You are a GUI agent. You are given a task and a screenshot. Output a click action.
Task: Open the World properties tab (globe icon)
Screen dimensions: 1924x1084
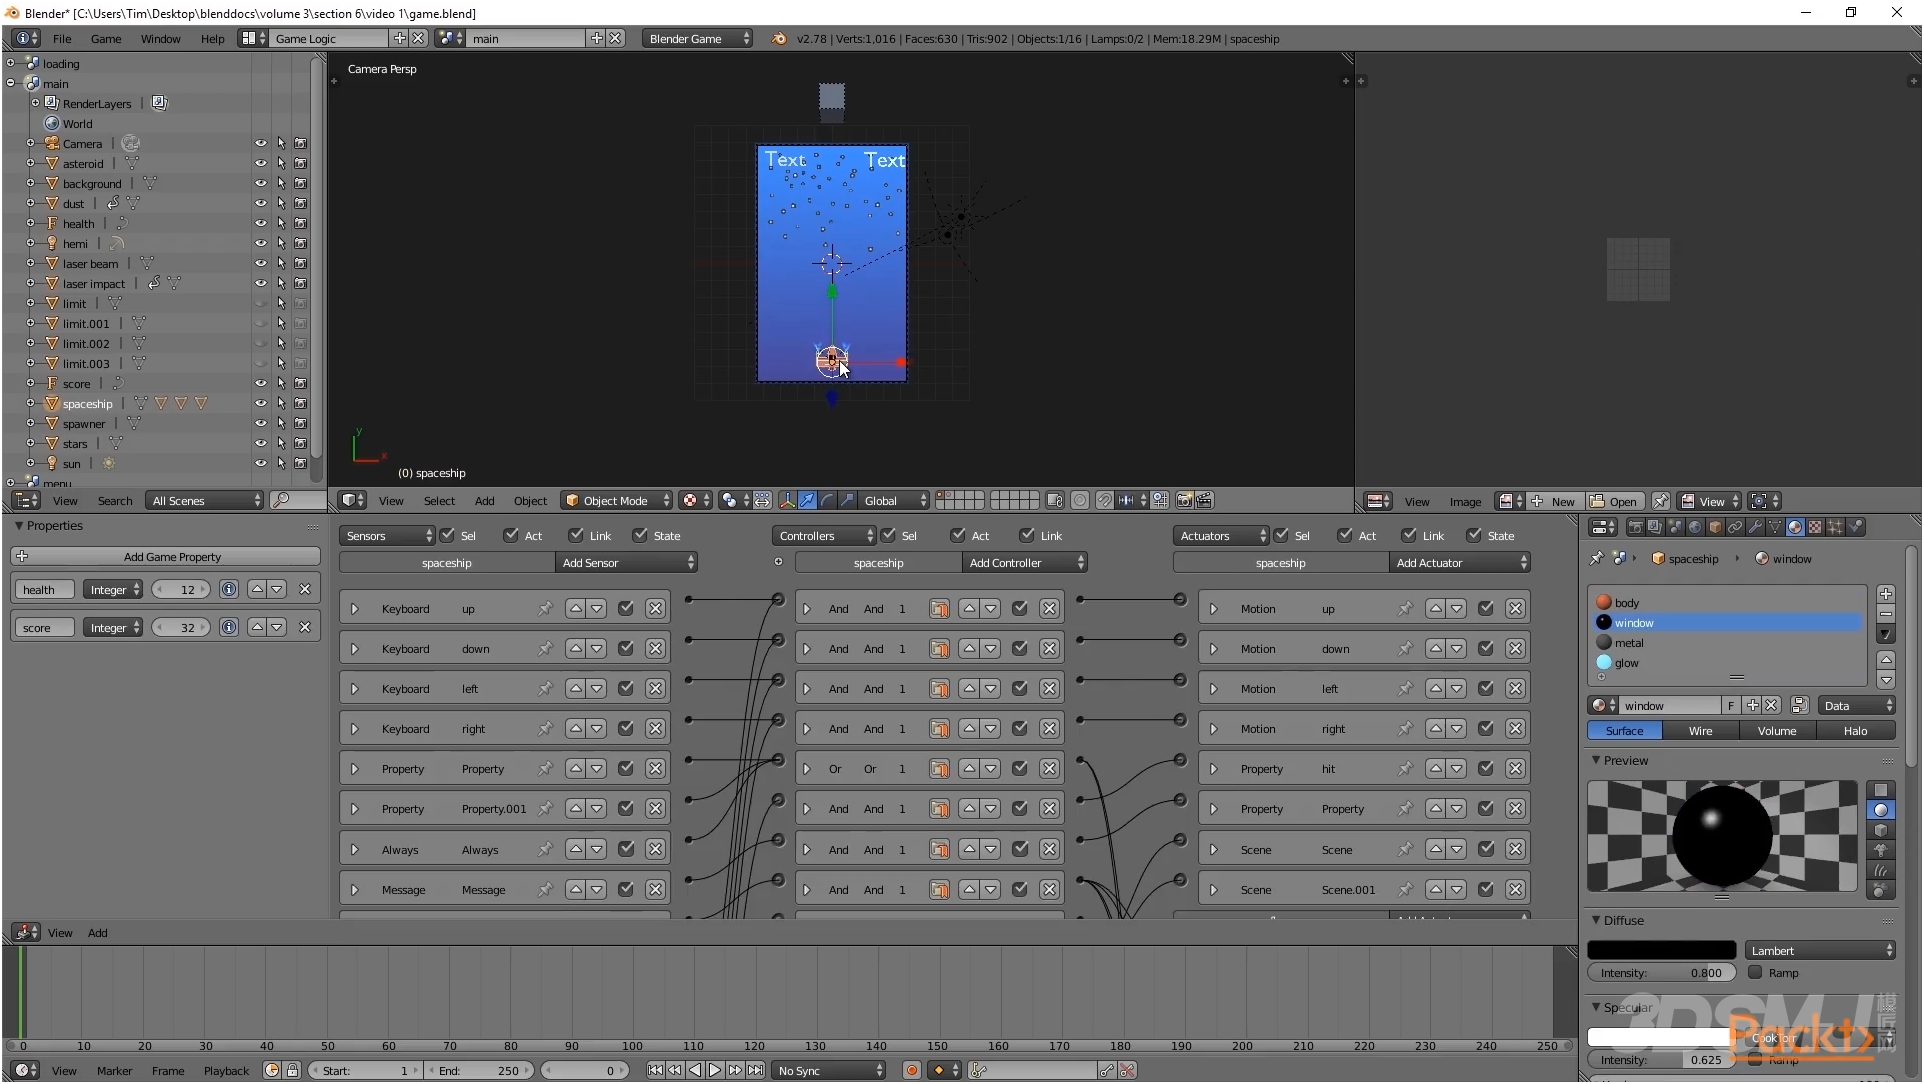pos(1695,527)
